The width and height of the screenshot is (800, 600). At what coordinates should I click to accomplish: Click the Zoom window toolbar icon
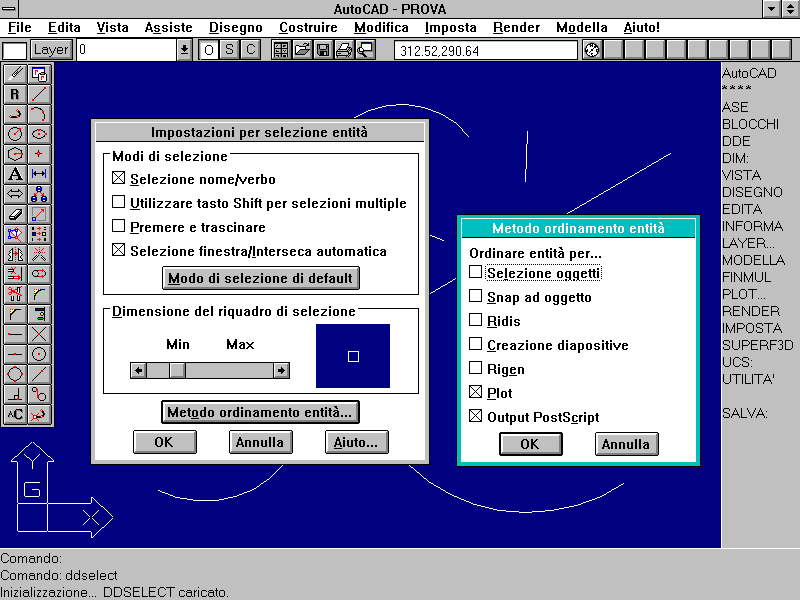point(365,50)
